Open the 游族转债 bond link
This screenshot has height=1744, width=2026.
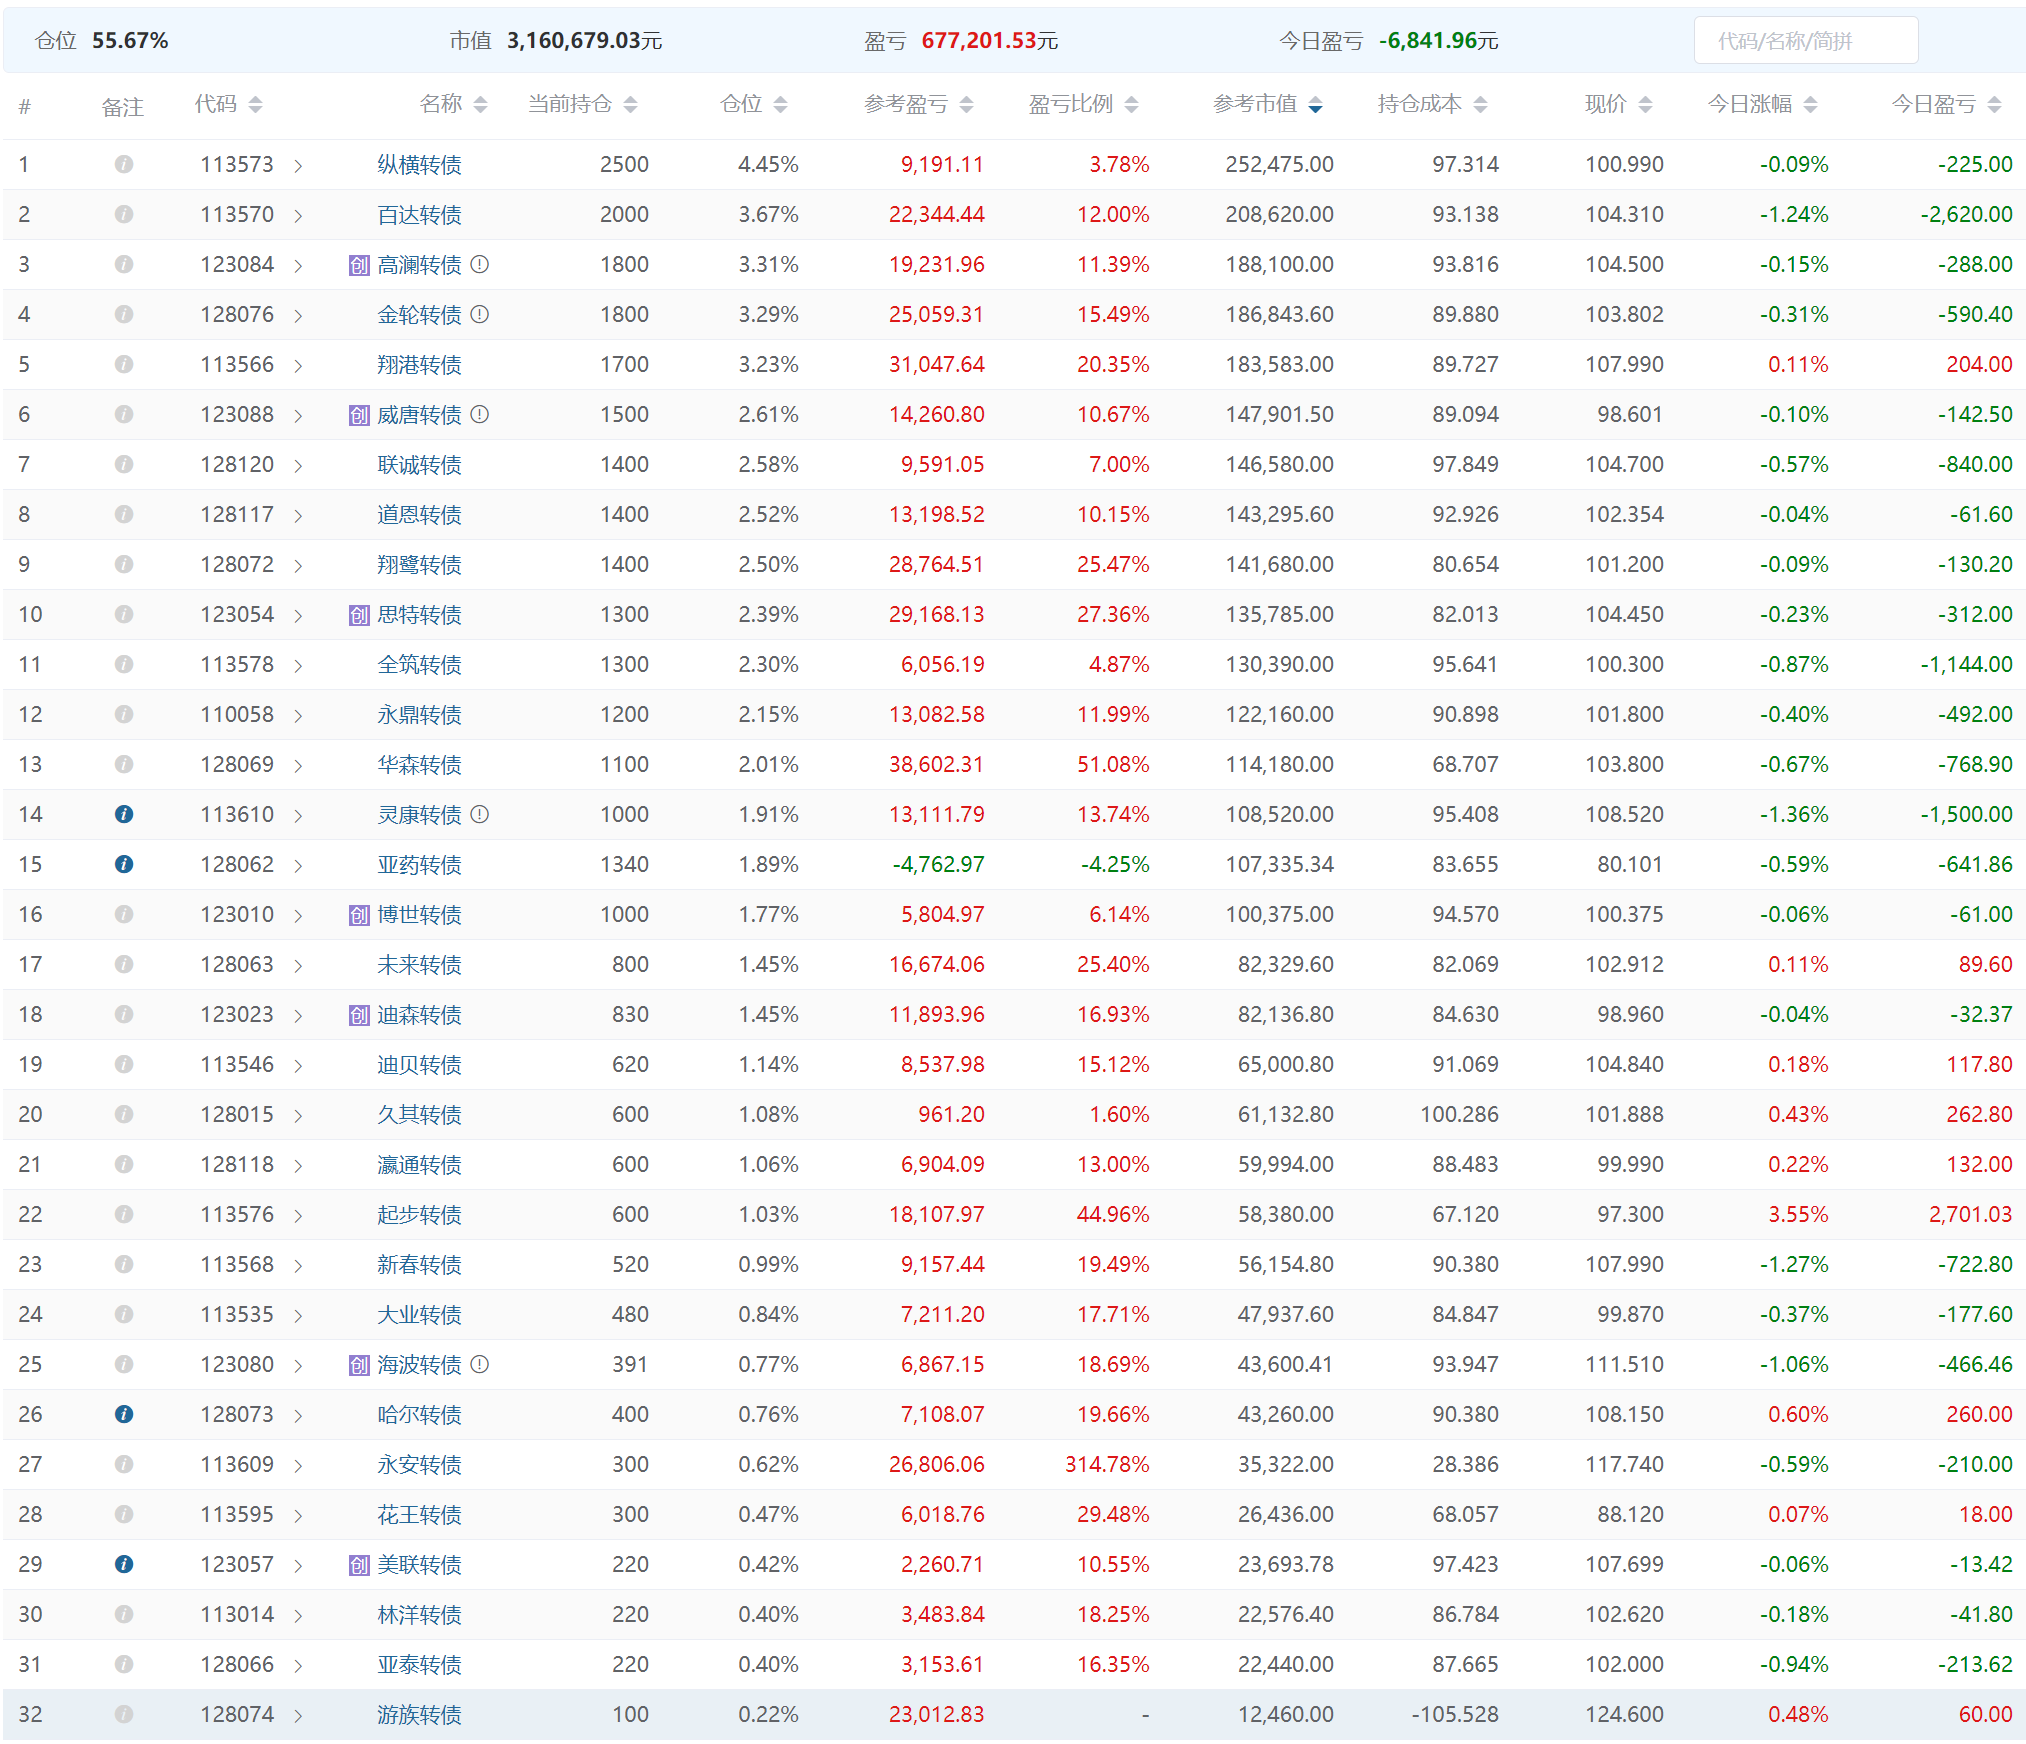pyautogui.click(x=419, y=1715)
